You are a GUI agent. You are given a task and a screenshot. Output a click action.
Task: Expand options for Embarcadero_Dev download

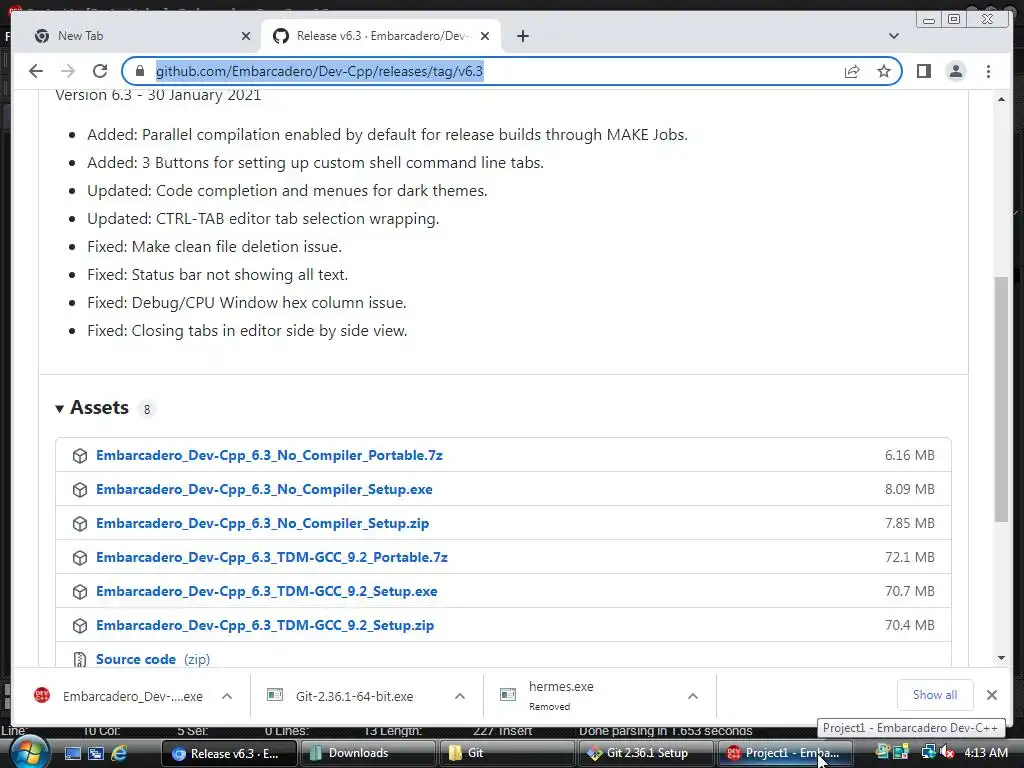click(227, 696)
